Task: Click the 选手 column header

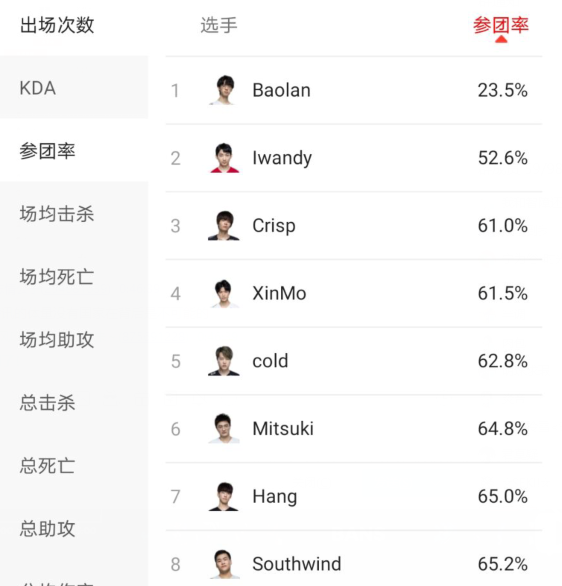Action: pyautogui.click(x=219, y=25)
